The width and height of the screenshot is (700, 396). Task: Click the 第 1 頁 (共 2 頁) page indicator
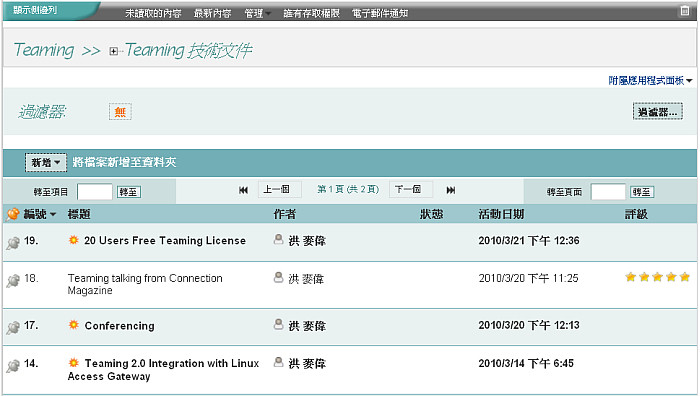pos(348,189)
